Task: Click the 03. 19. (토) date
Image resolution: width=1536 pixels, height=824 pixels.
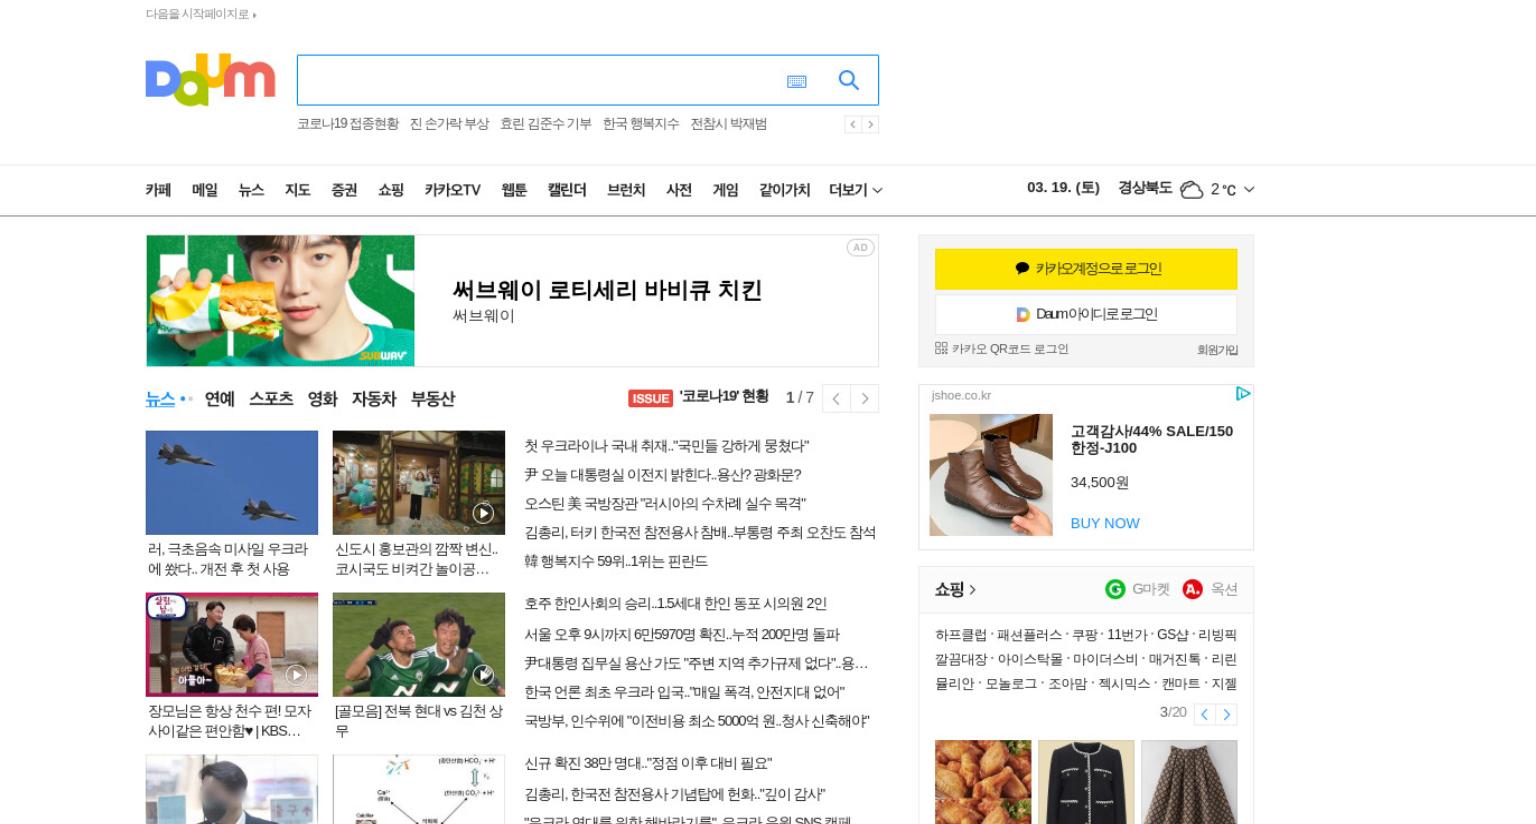Action: 1063,188
